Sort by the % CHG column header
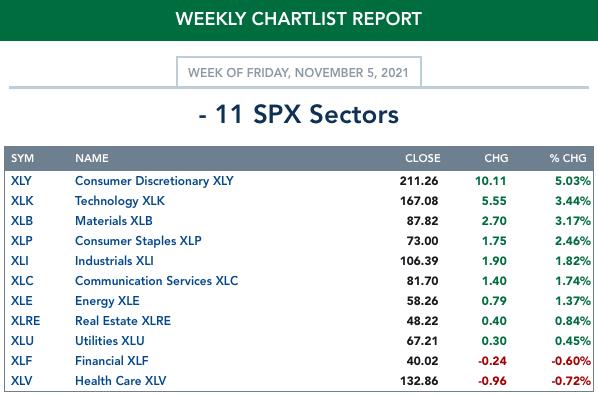This screenshot has width=598, height=395. pyautogui.click(x=568, y=158)
